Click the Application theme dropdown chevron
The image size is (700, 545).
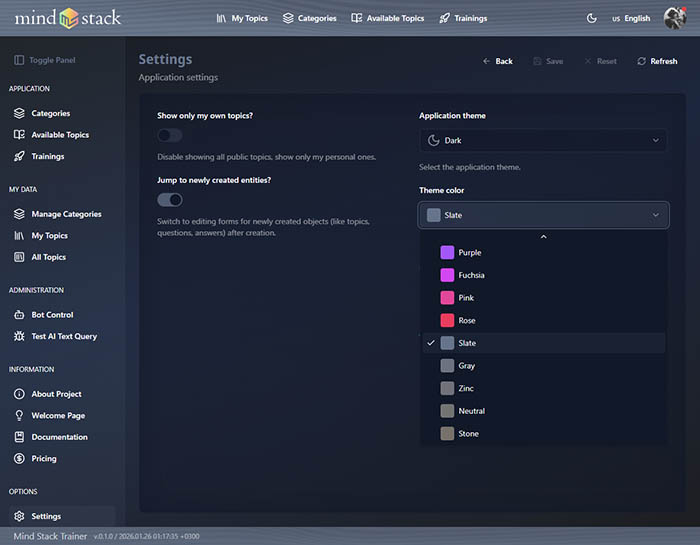tap(655, 140)
